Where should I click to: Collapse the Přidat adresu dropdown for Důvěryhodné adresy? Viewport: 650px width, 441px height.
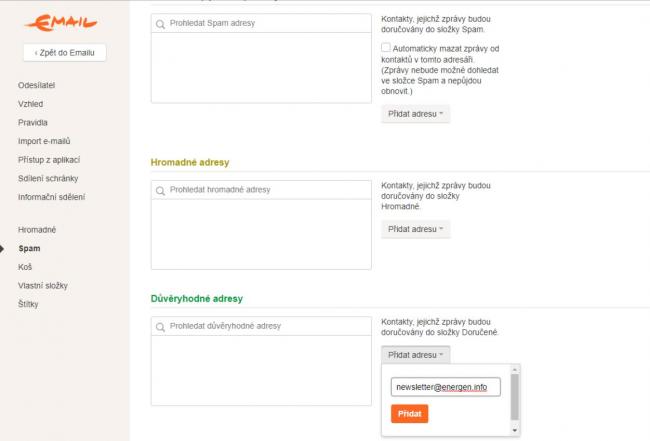(415, 355)
